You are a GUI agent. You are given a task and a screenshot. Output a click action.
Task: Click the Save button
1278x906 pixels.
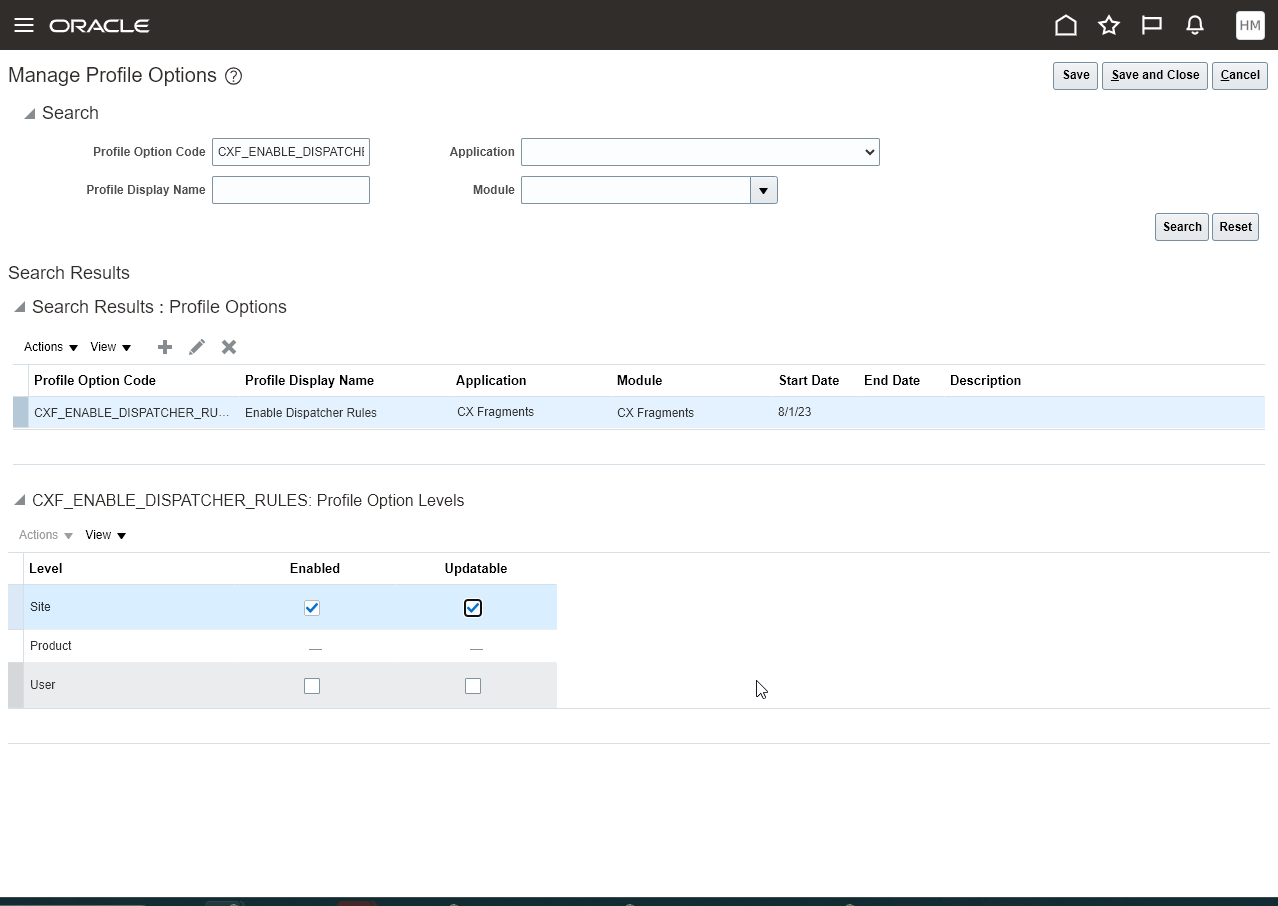[x=1076, y=75]
